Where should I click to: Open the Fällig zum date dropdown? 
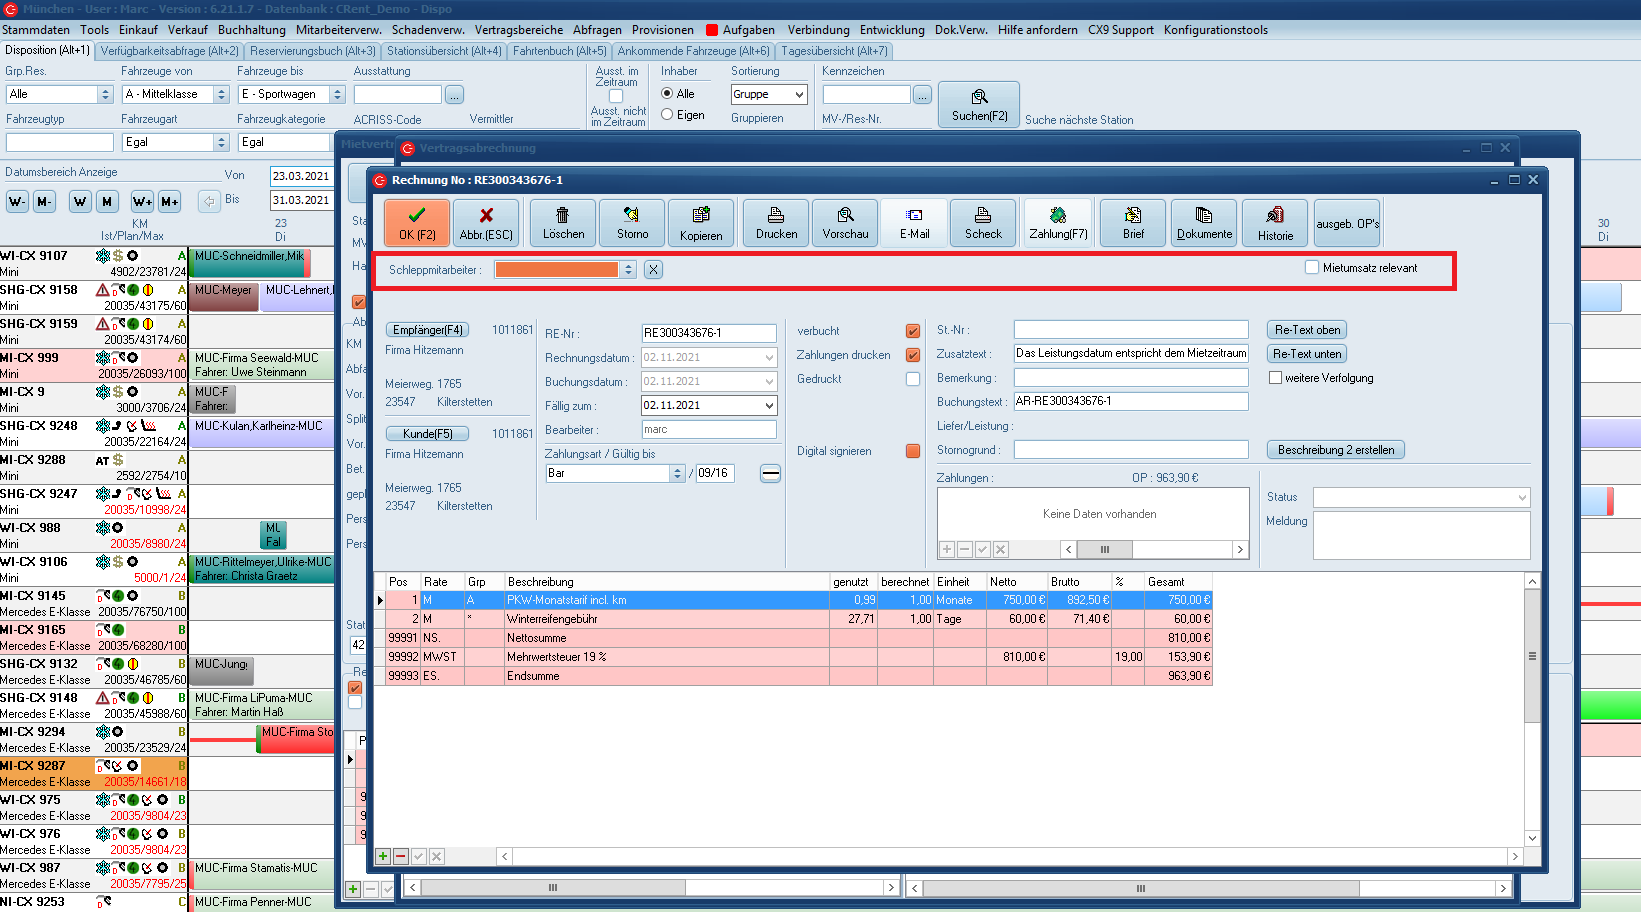pyautogui.click(x=769, y=406)
